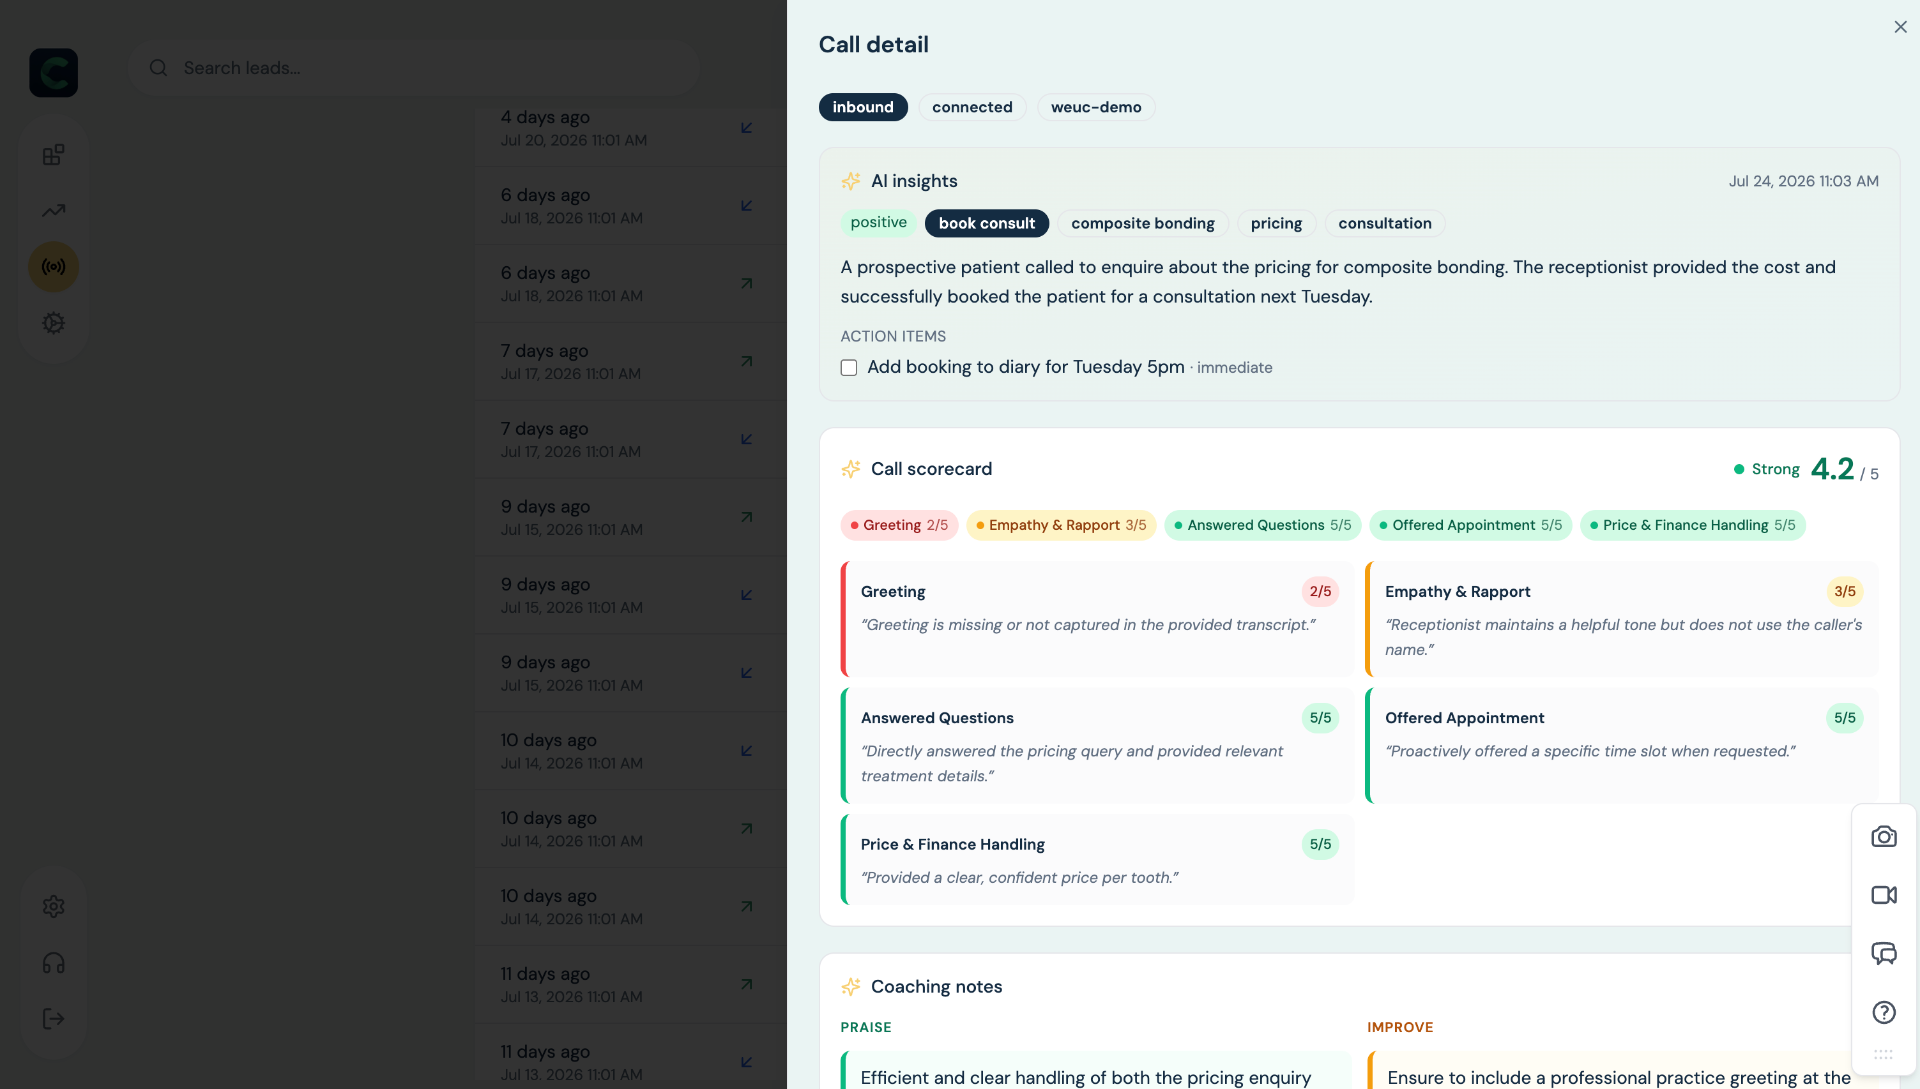The image size is (1920, 1089).
Task: Click Price & Finance Handling 5/5 chip
Action: [x=1693, y=525]
